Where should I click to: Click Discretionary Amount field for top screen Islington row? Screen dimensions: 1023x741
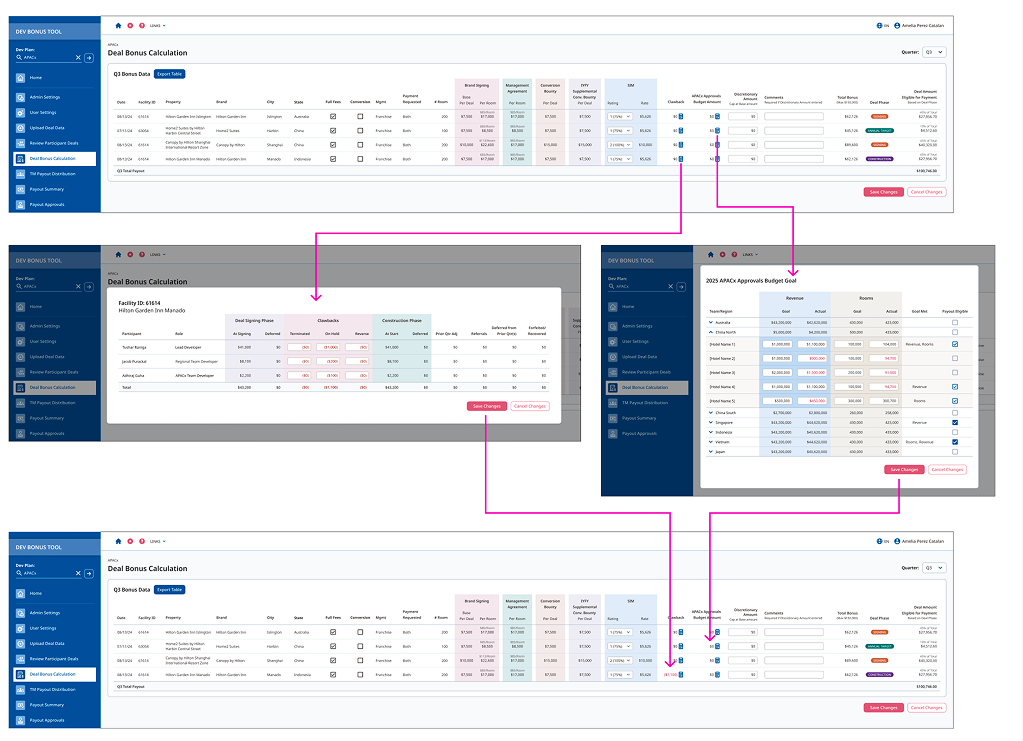(742, 117)
